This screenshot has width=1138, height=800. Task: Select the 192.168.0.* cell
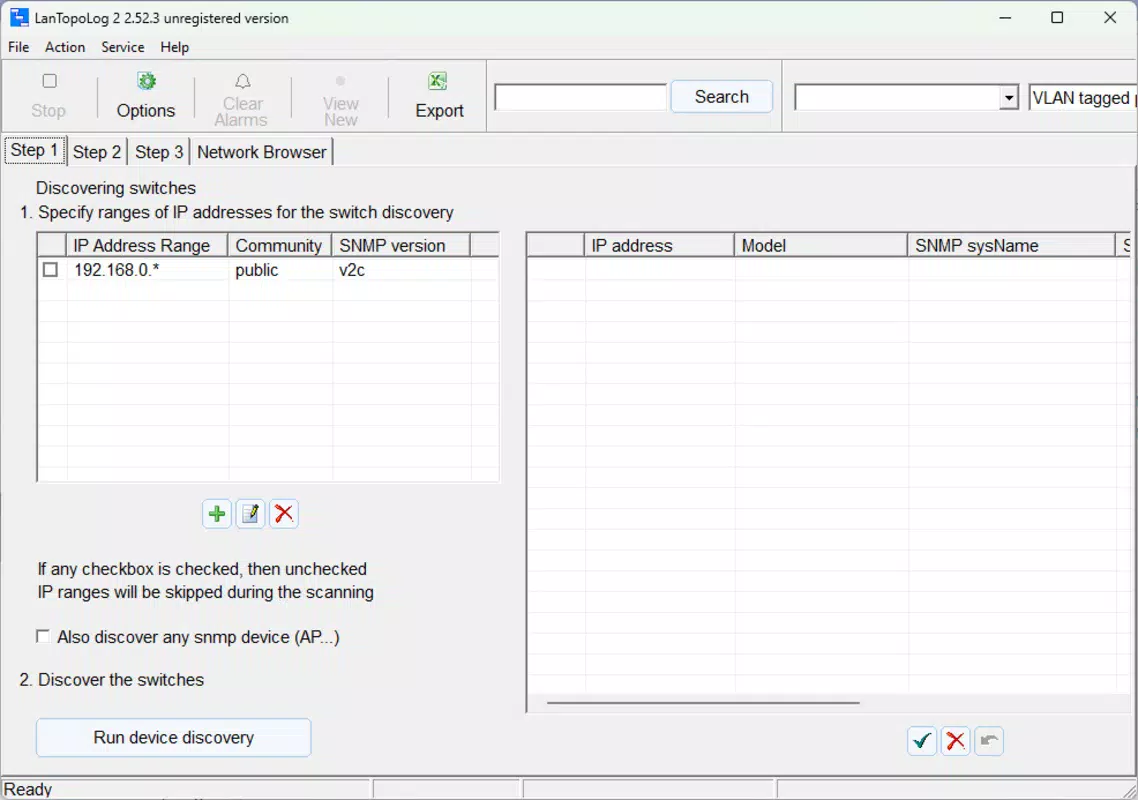pos(147,270)
